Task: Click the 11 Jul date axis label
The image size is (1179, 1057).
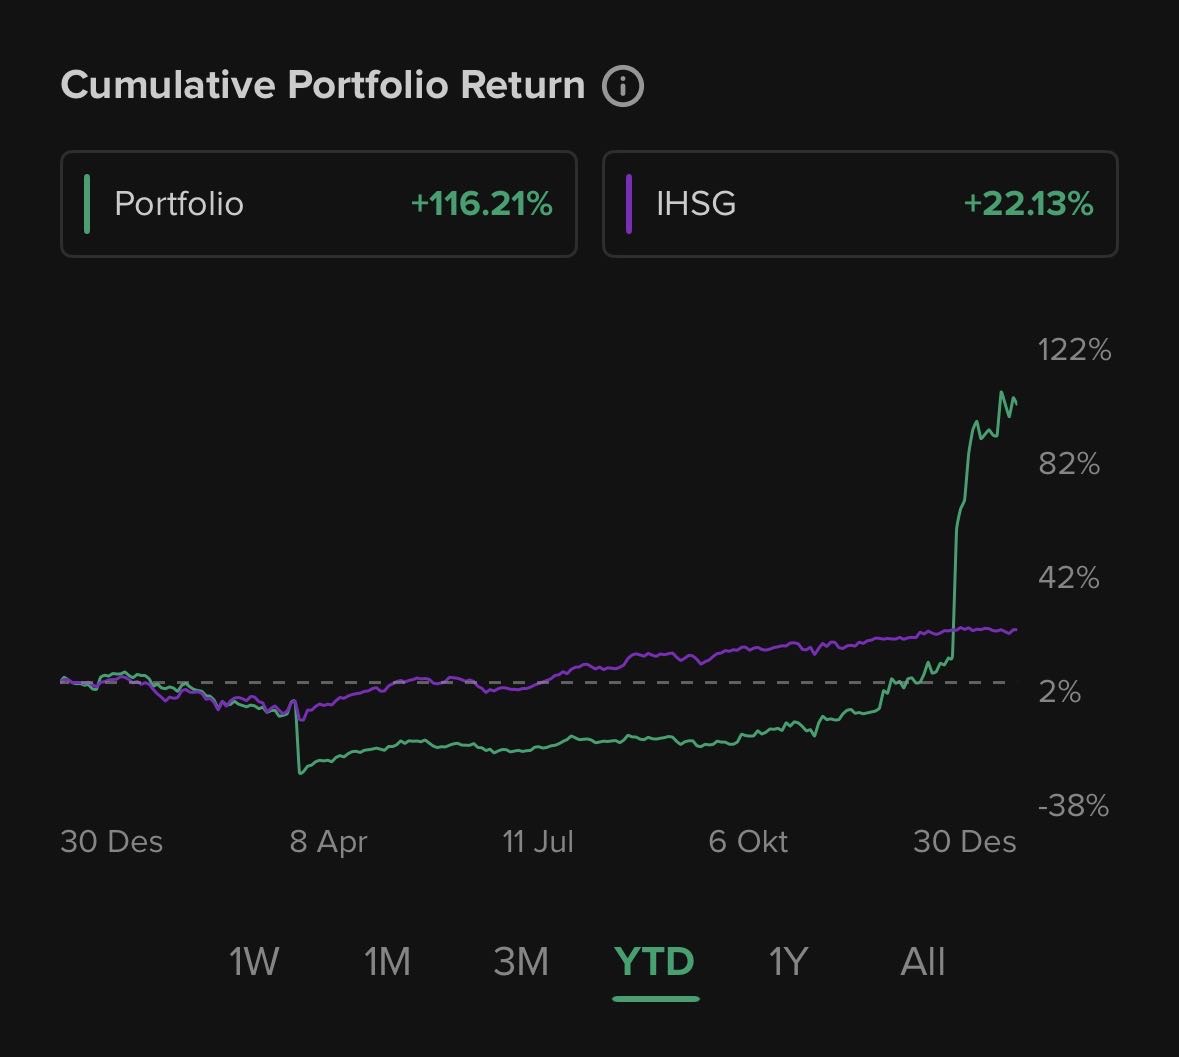Action: coord(538,842)
